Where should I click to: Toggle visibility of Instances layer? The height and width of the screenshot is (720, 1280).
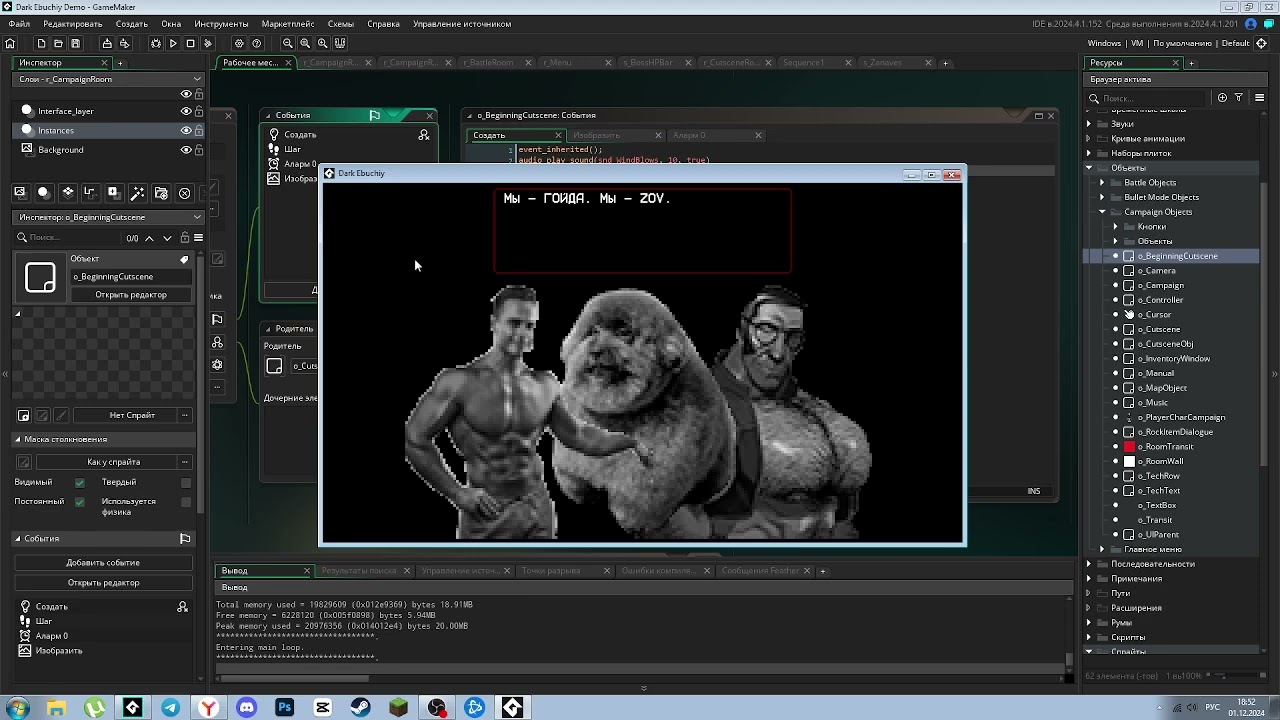pos(186,130)
